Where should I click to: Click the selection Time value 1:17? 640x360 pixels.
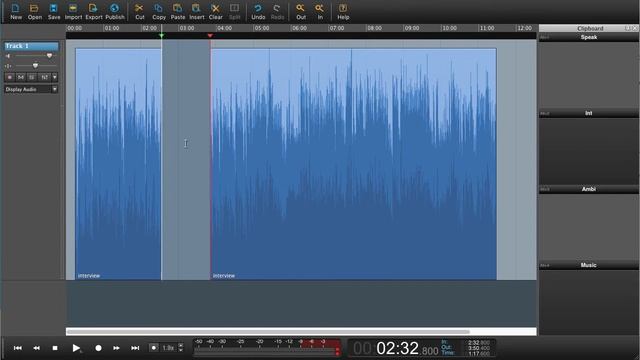478,353
